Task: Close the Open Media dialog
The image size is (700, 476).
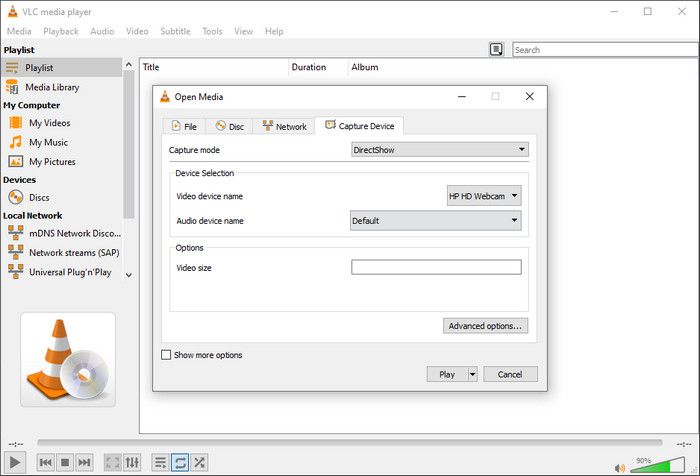Action: 529,96
